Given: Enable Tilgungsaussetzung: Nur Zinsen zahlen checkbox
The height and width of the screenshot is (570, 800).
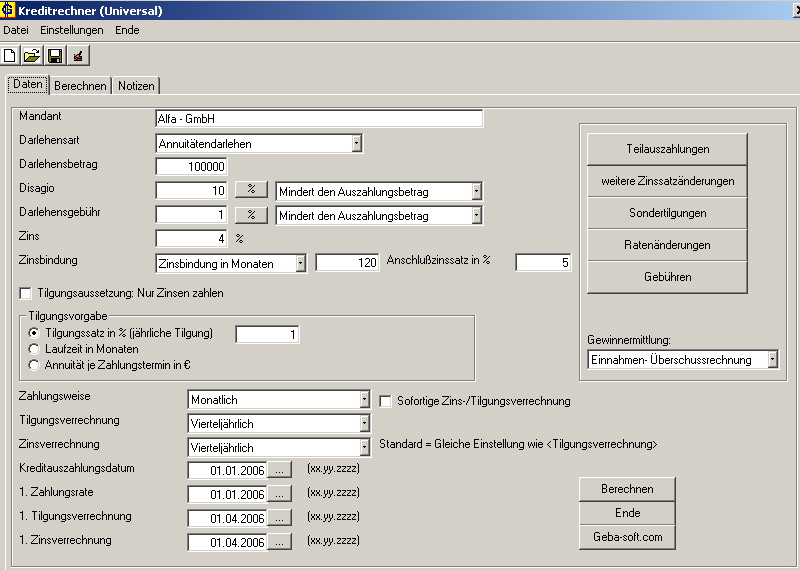Looking at the screenshot, I should [26, 293].
